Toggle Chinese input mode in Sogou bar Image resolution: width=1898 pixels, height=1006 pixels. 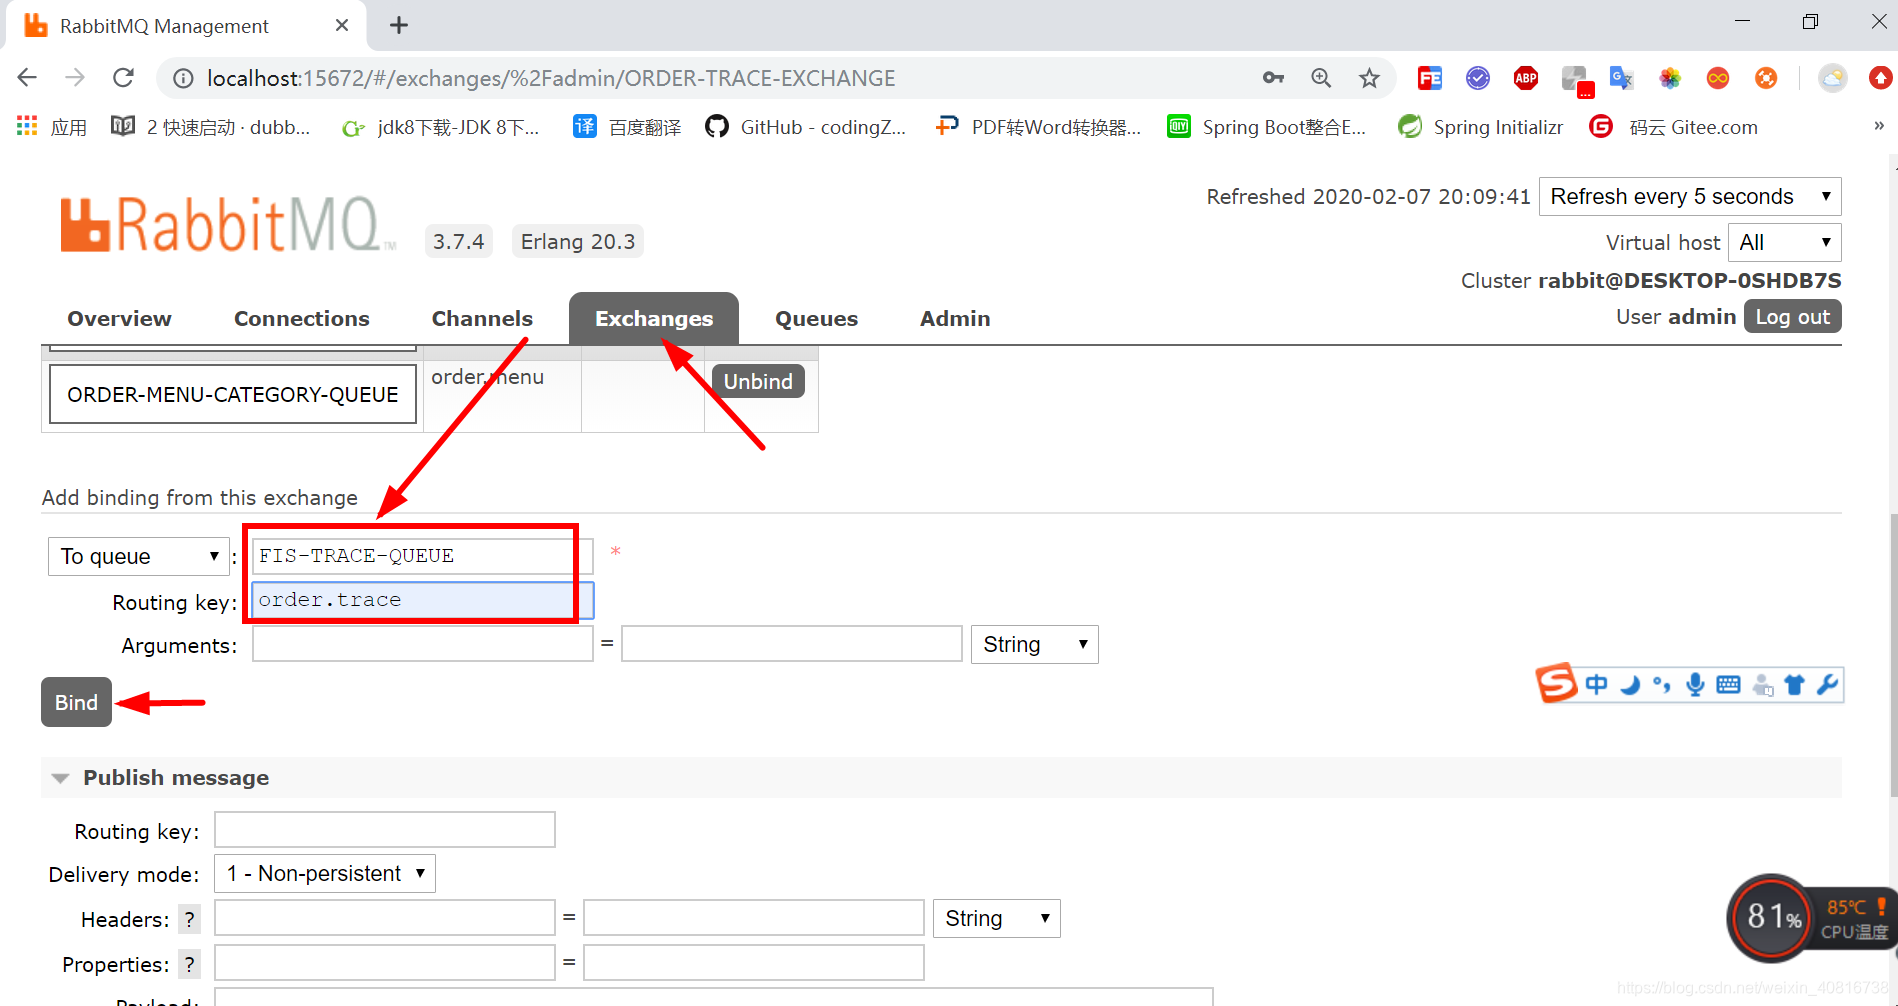(1597, 685)
